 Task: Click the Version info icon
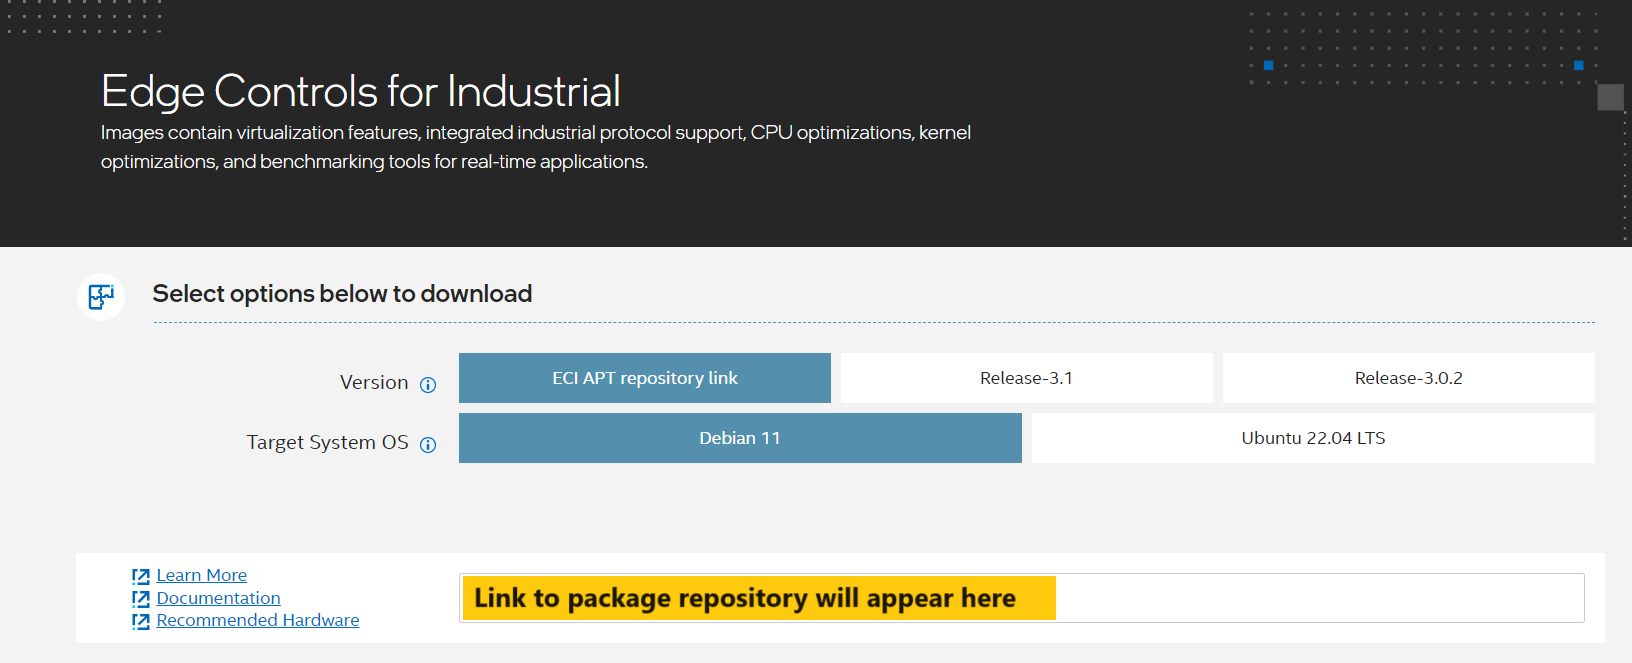click(x=428, y=385)
